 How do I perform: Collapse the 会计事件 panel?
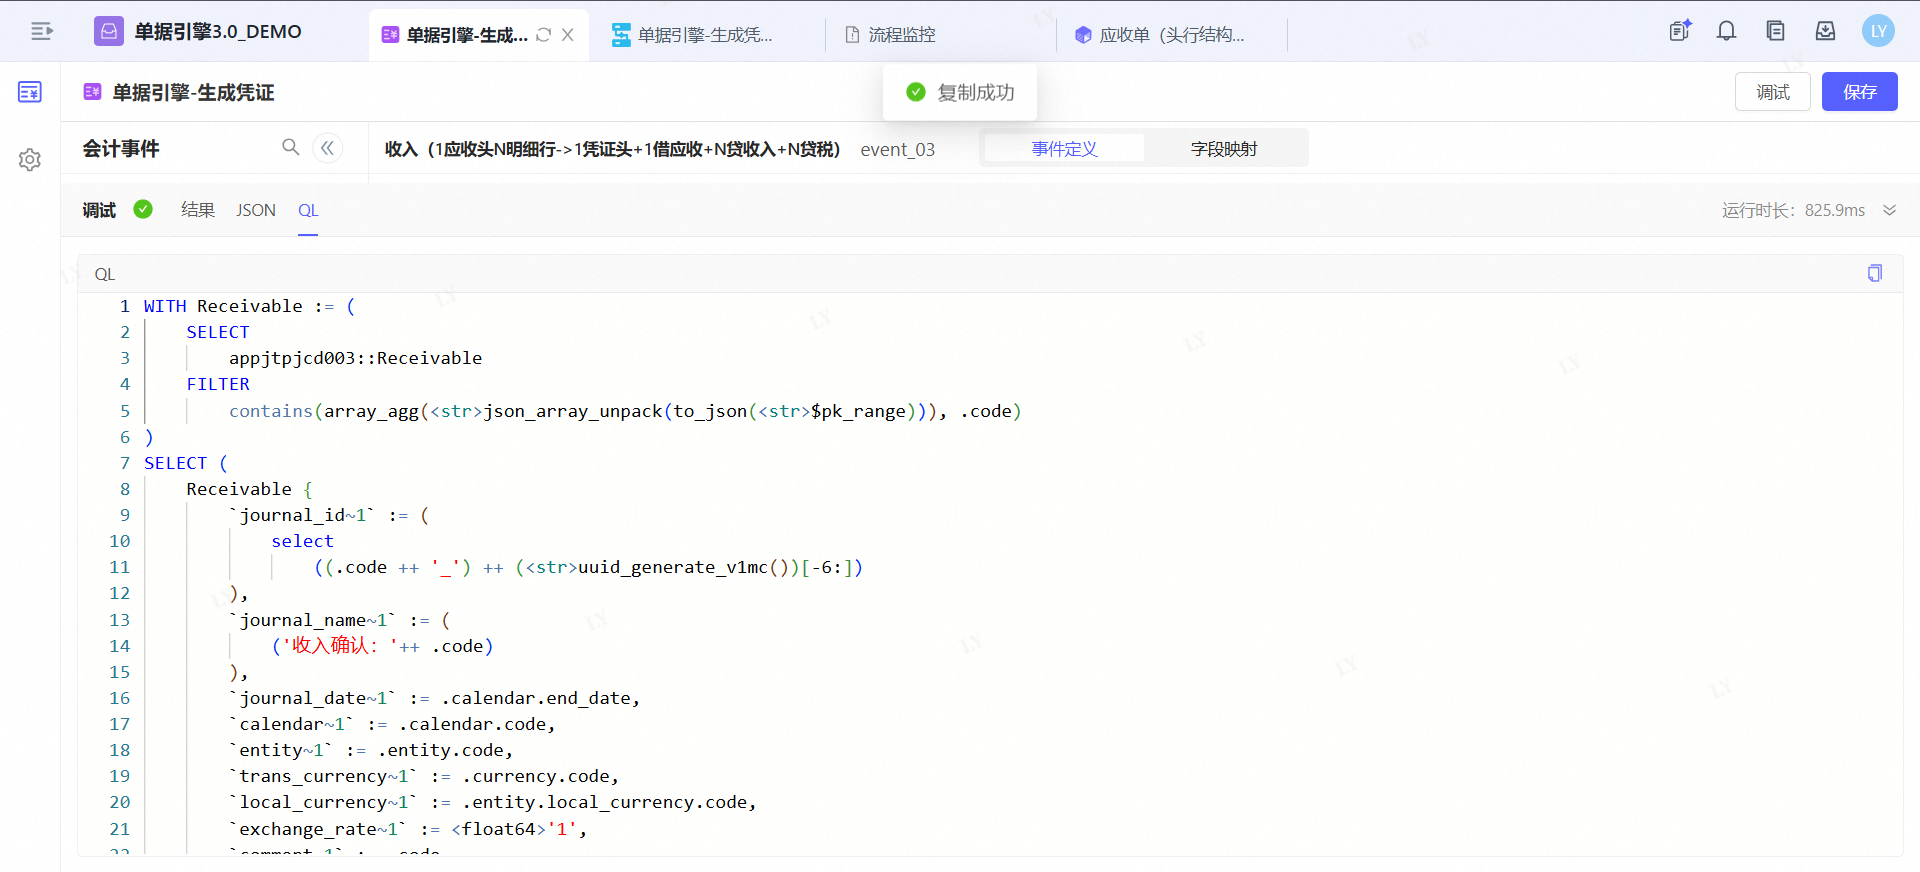(x=327, y=148)
